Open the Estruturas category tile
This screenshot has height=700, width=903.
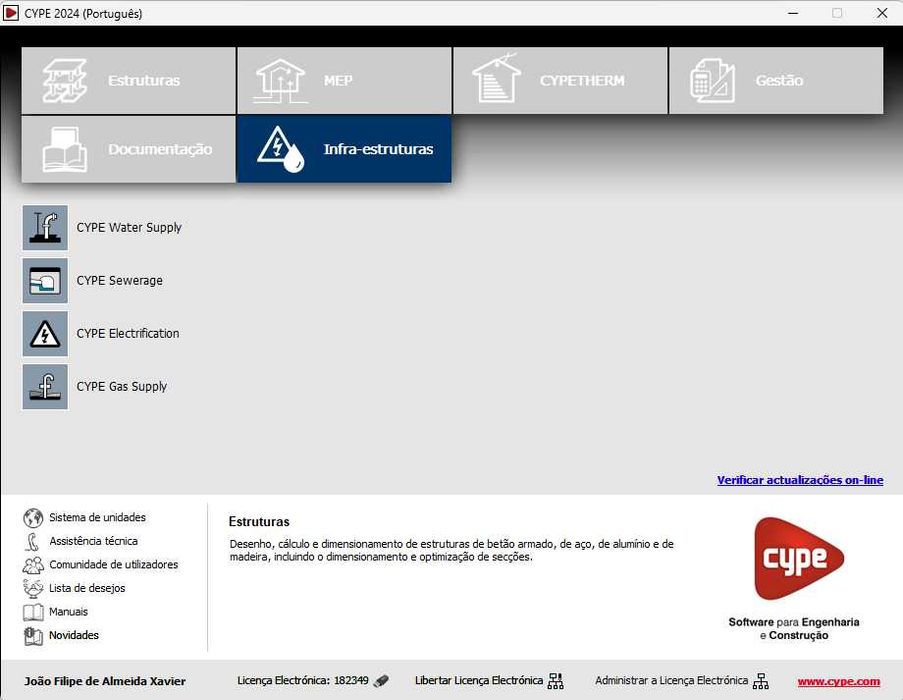pos(128,81)
